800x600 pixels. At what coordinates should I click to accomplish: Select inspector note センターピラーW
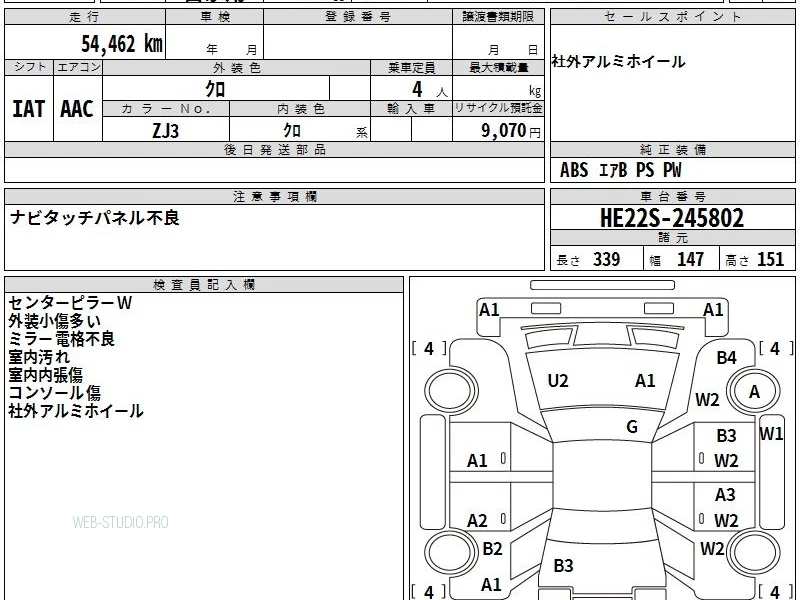[70, 303]
